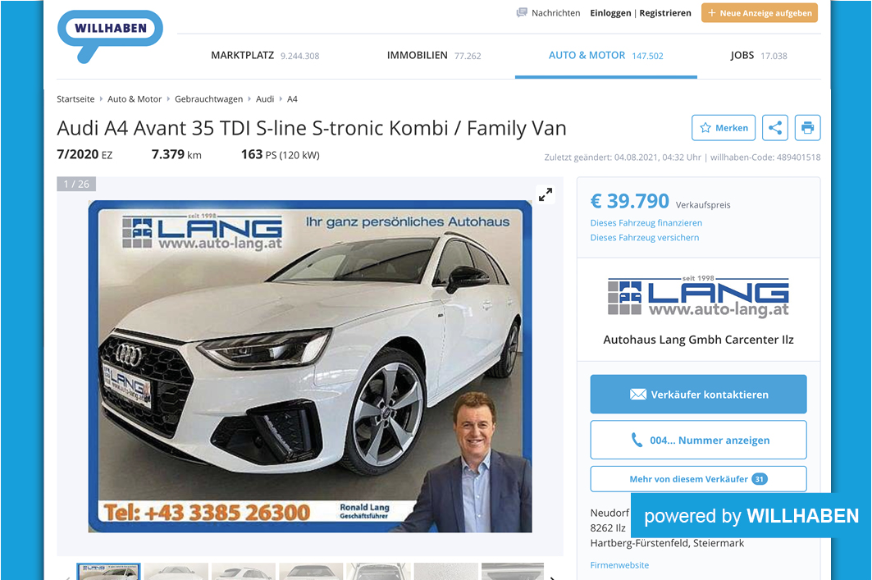Click the Autohaus Lang dealer logo
872x580 pixels.
(x=698, y=296)
